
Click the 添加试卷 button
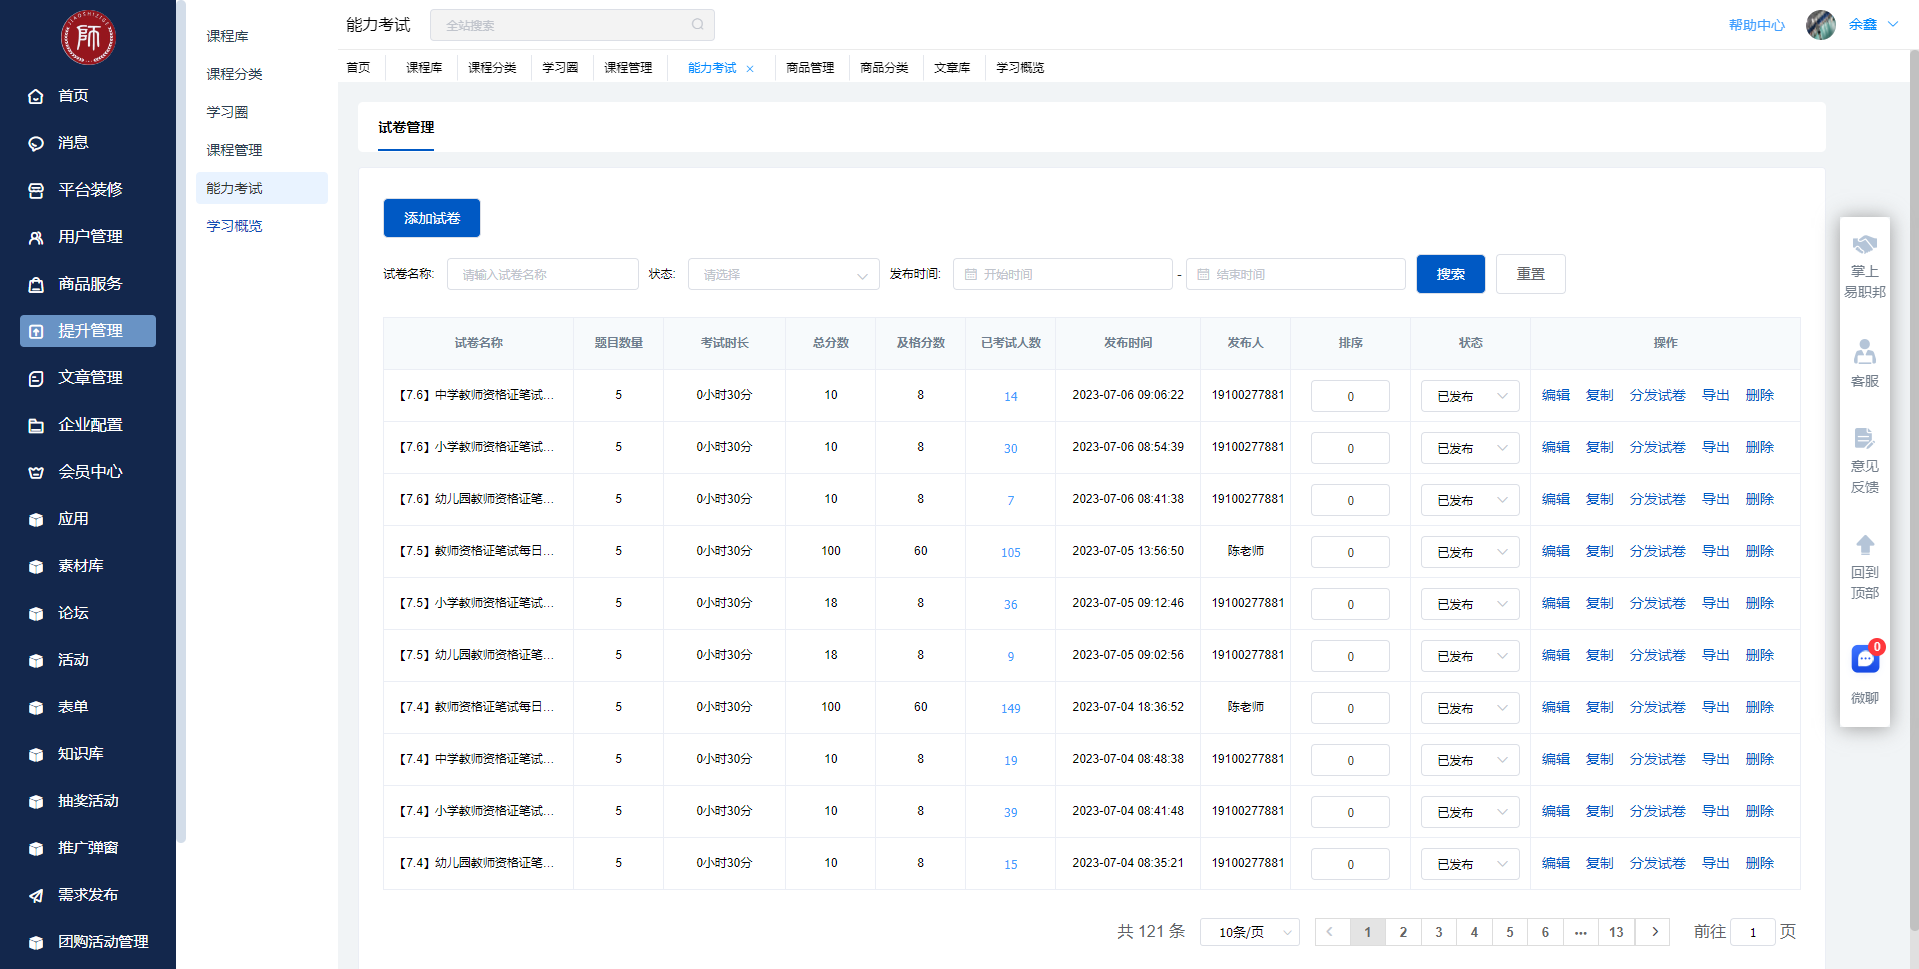(x=432, y=218)
